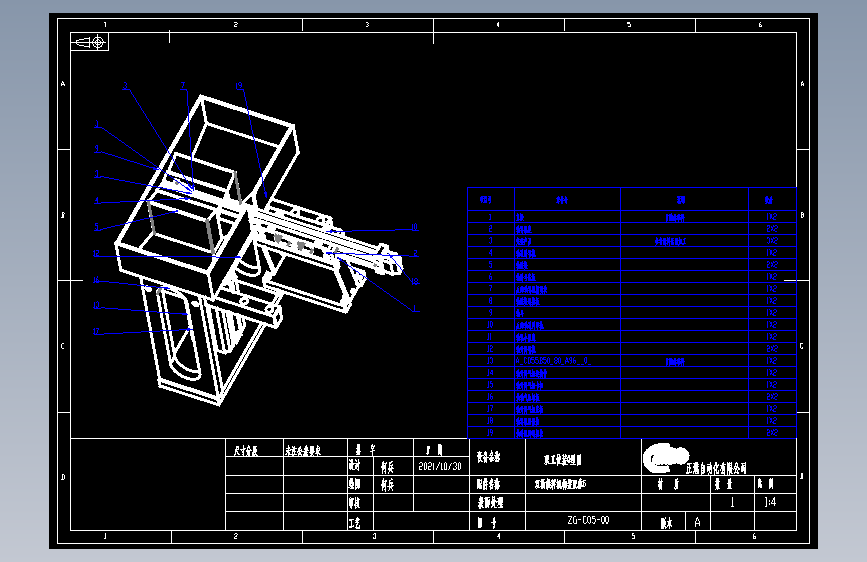This screenshot has width=867, height=562.
Task: Click balloon number 19 above the assembly view
Action: pos(239,86)
